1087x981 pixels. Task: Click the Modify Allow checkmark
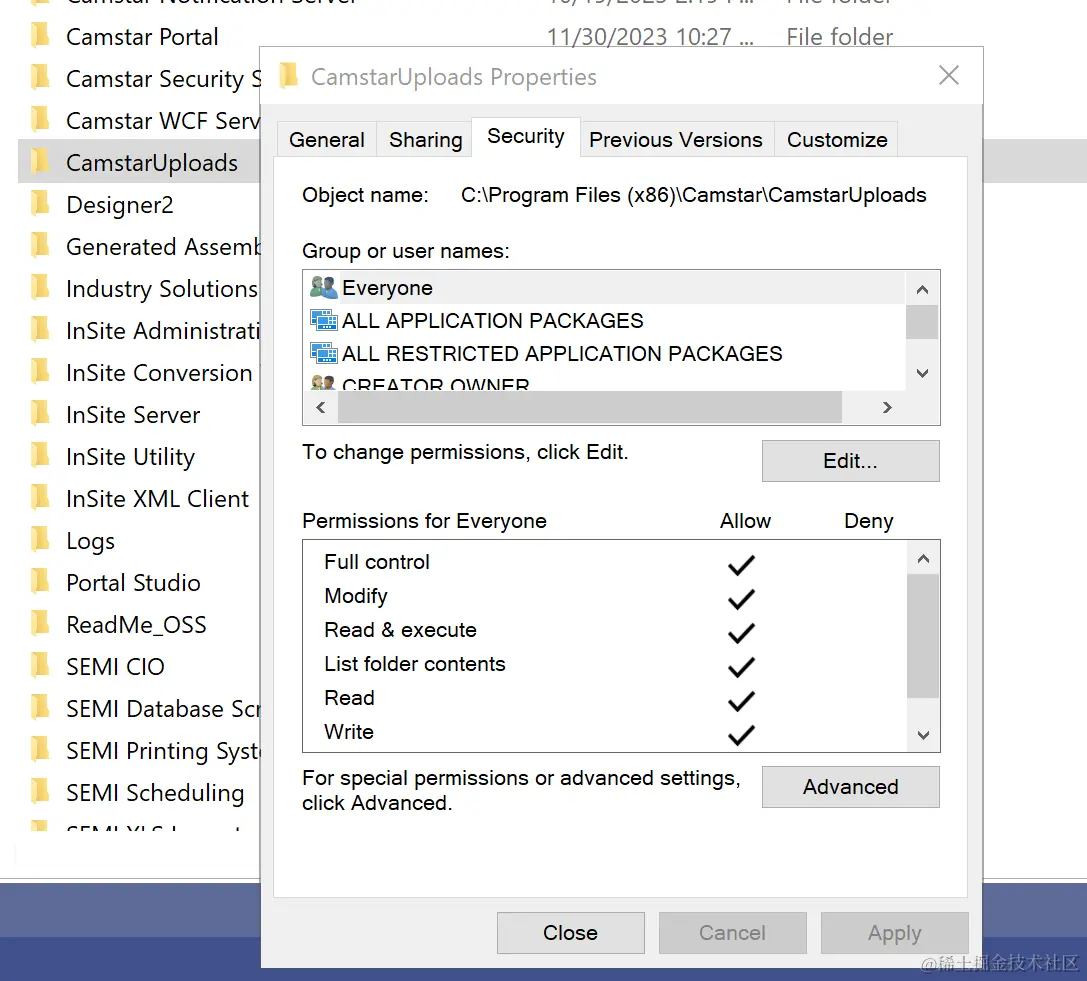pos(741,598)
